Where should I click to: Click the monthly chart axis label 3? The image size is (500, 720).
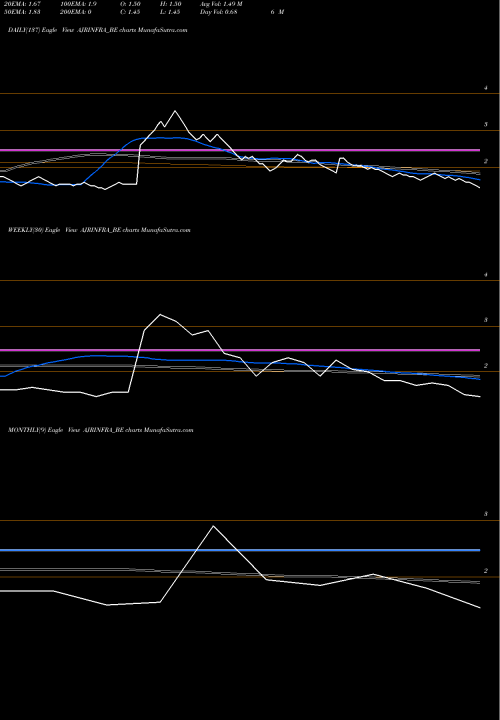(486, 514)
